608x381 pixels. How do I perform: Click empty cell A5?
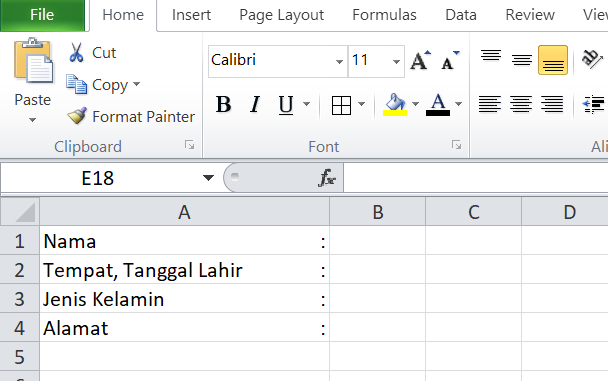click(x=185, y=357)
